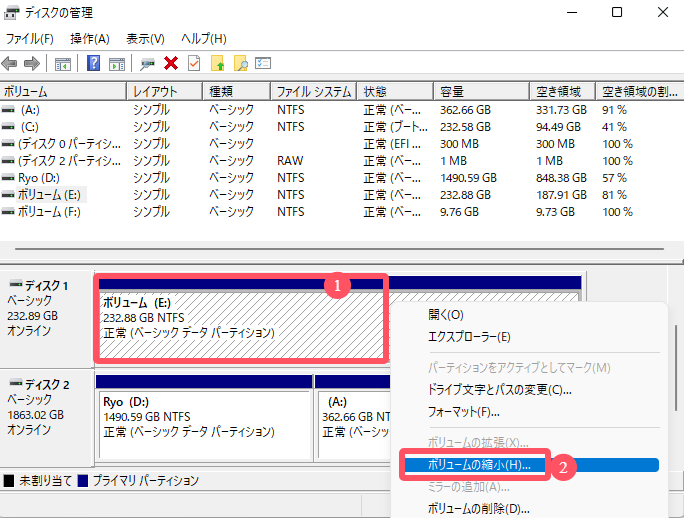Open Help with the blue question icon
Screen dimensions: 684x518
pyautogui.click(x=93, y=63)
